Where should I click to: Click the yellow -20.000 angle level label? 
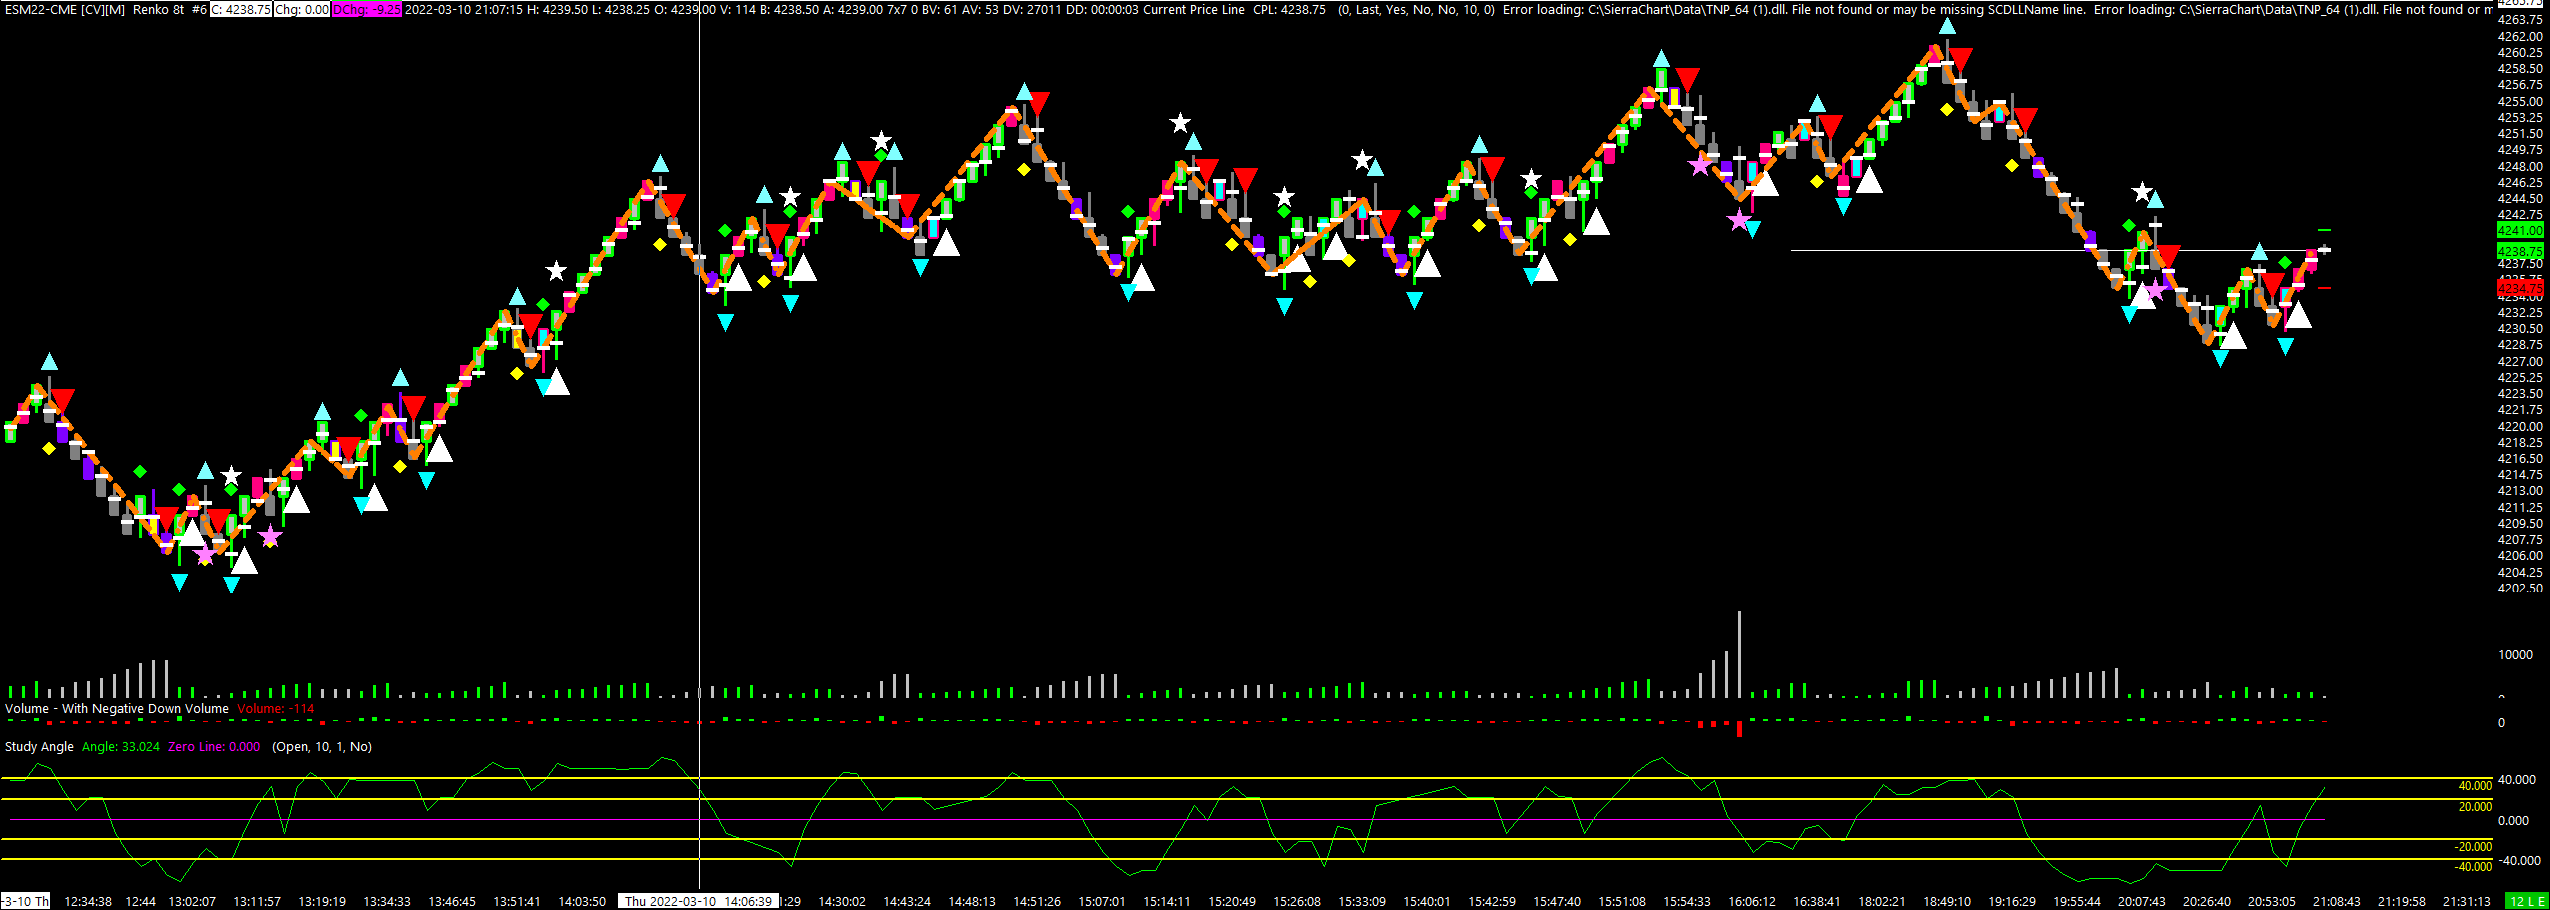(2473, 847)
